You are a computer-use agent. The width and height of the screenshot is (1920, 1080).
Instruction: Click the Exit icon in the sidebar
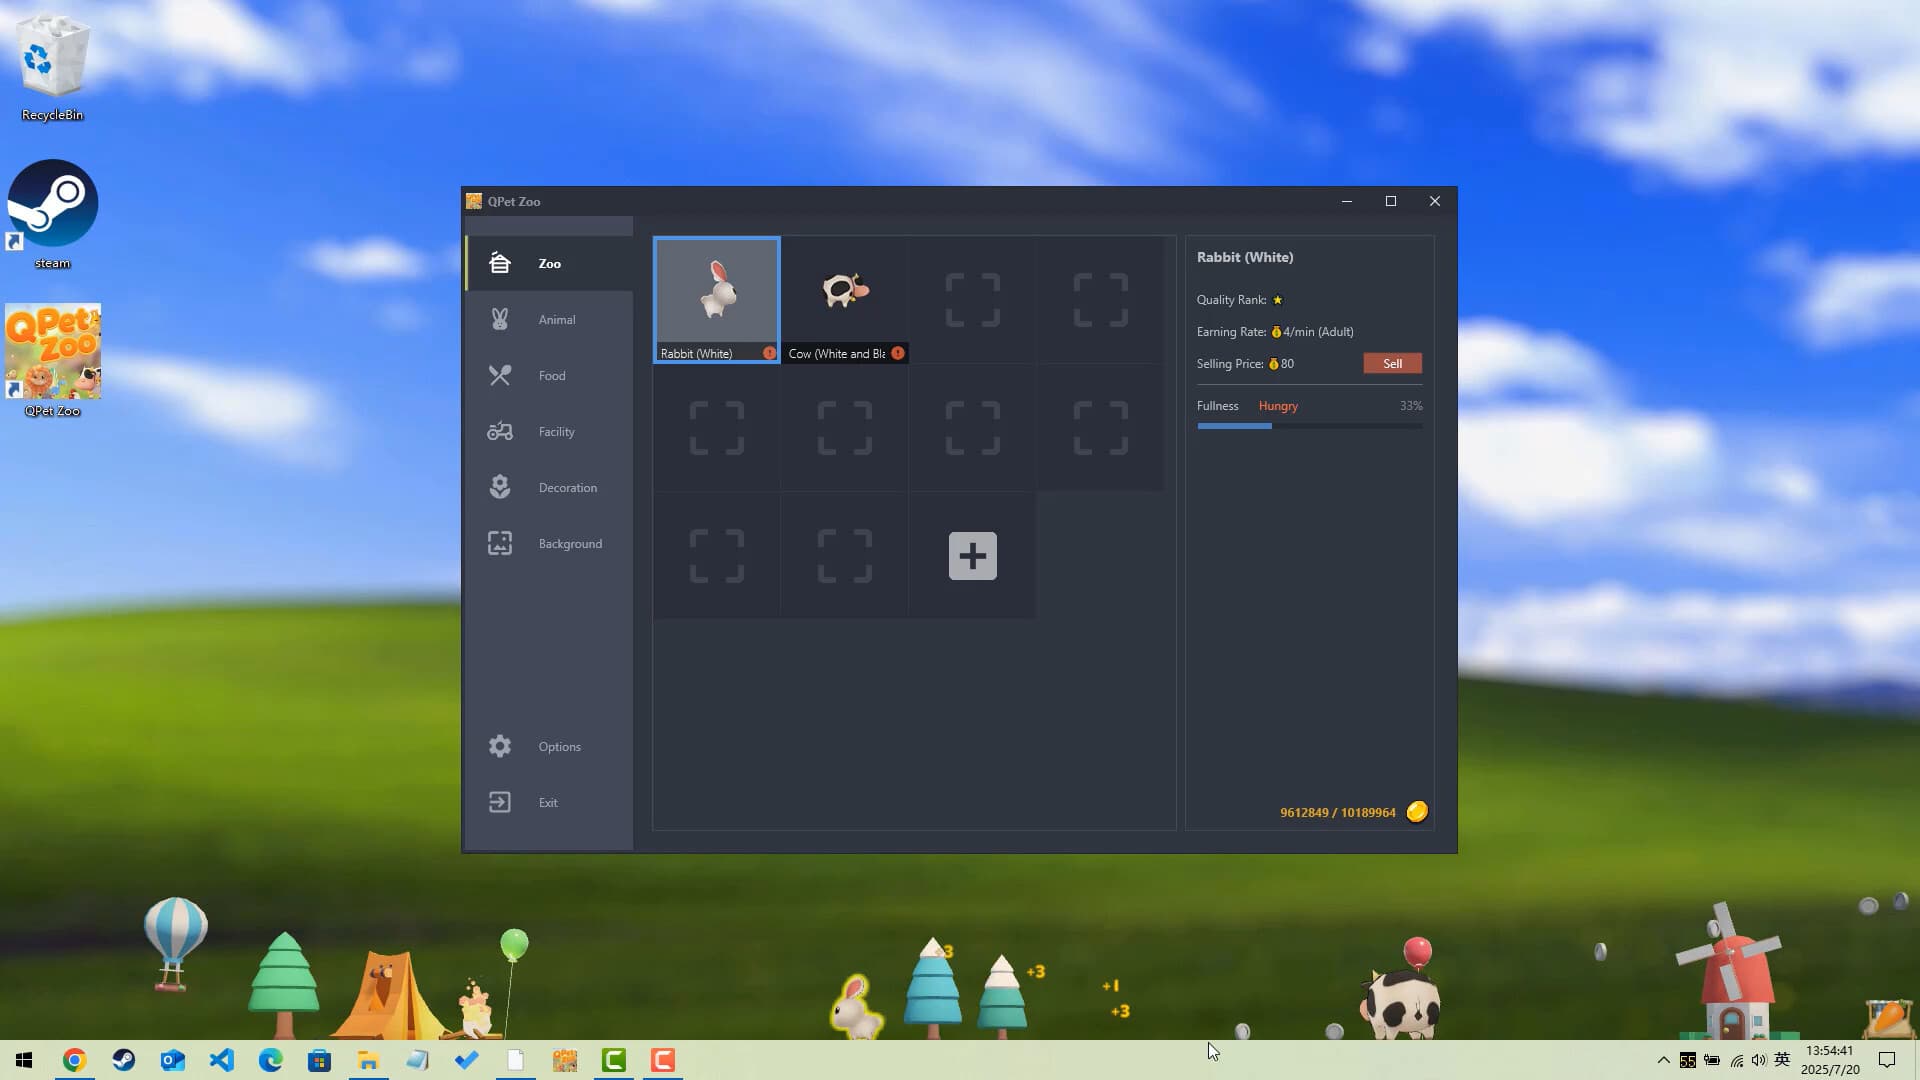(499, 802)
